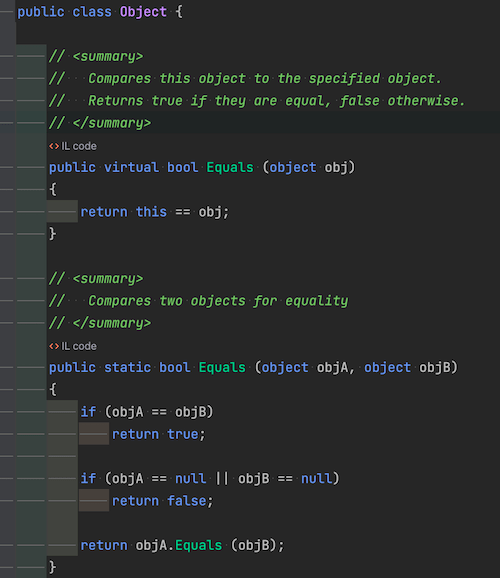The image size is (500, 578).
Task: Click the 'false' literal
Action: tap(187, 501)
